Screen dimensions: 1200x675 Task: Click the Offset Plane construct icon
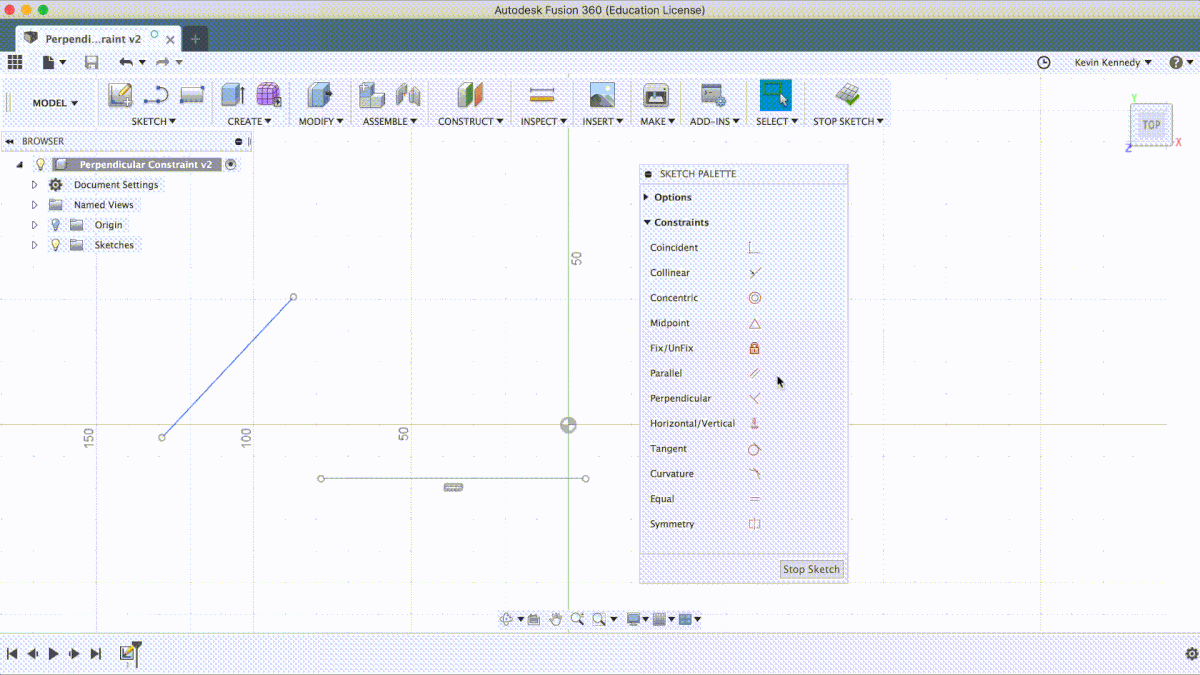(470, 96)
